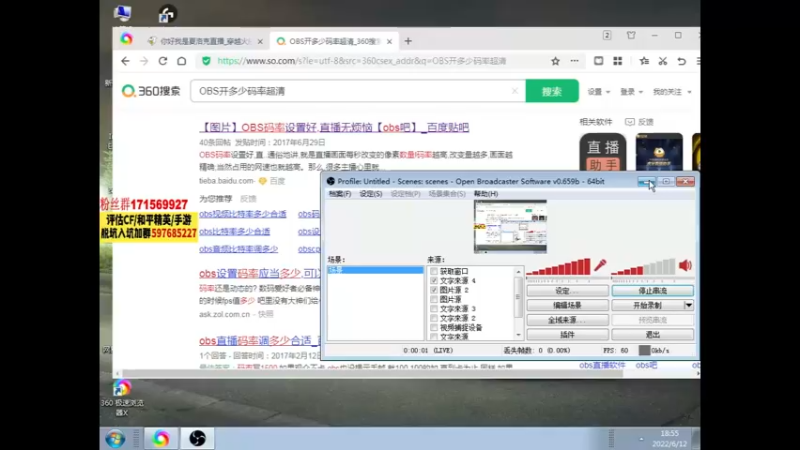
Task: Click the 插件 button in OBS
Action: [567, 335]
